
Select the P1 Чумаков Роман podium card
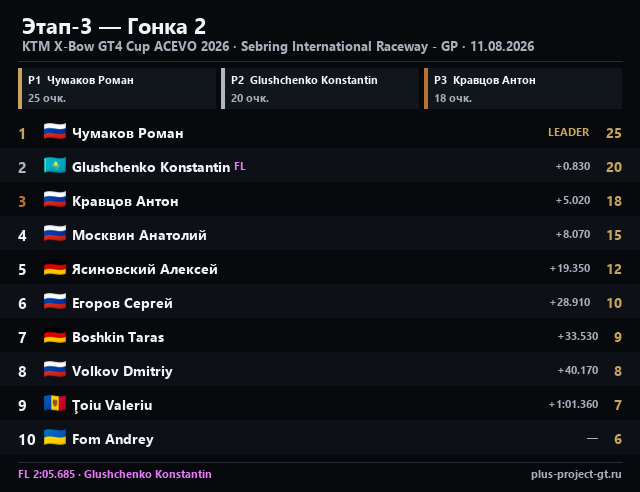click(117, 89)
